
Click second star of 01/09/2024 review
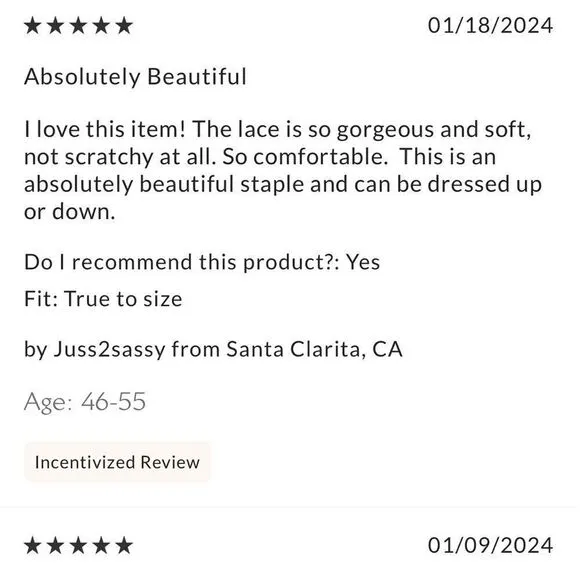(x=55, y=546)
